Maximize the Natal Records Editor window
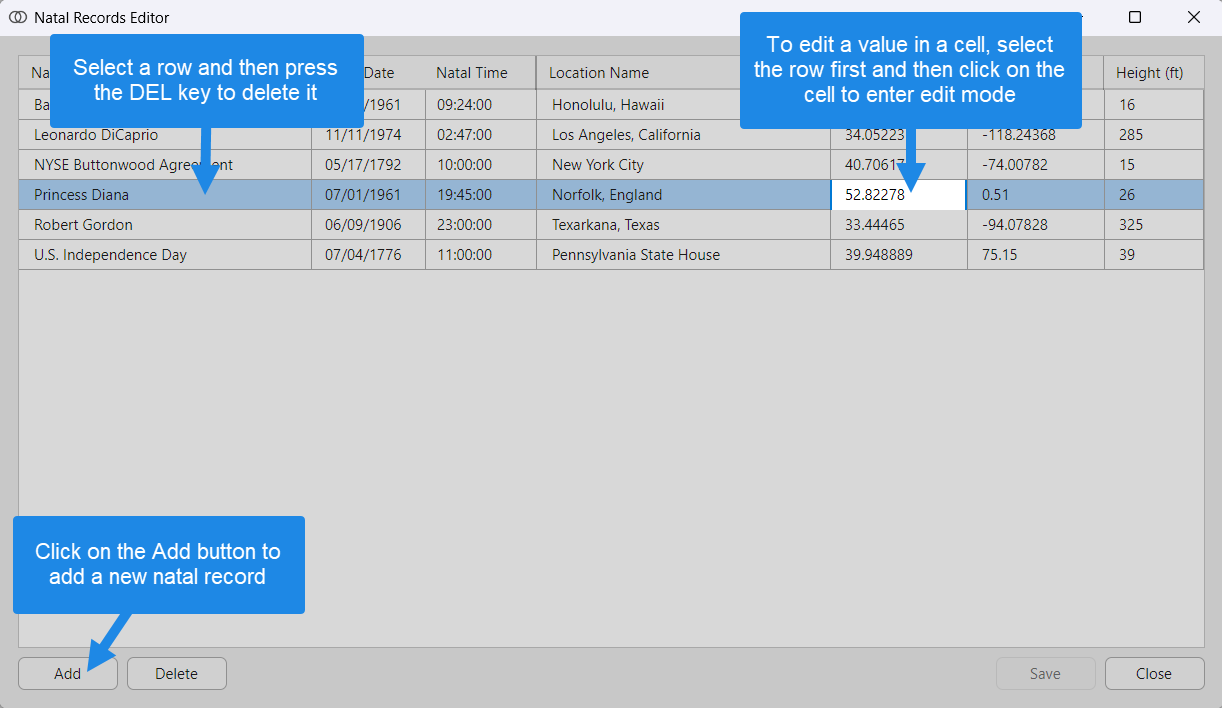The image size is (1222, 708). pyautogui.click(x=1135, y=17)
